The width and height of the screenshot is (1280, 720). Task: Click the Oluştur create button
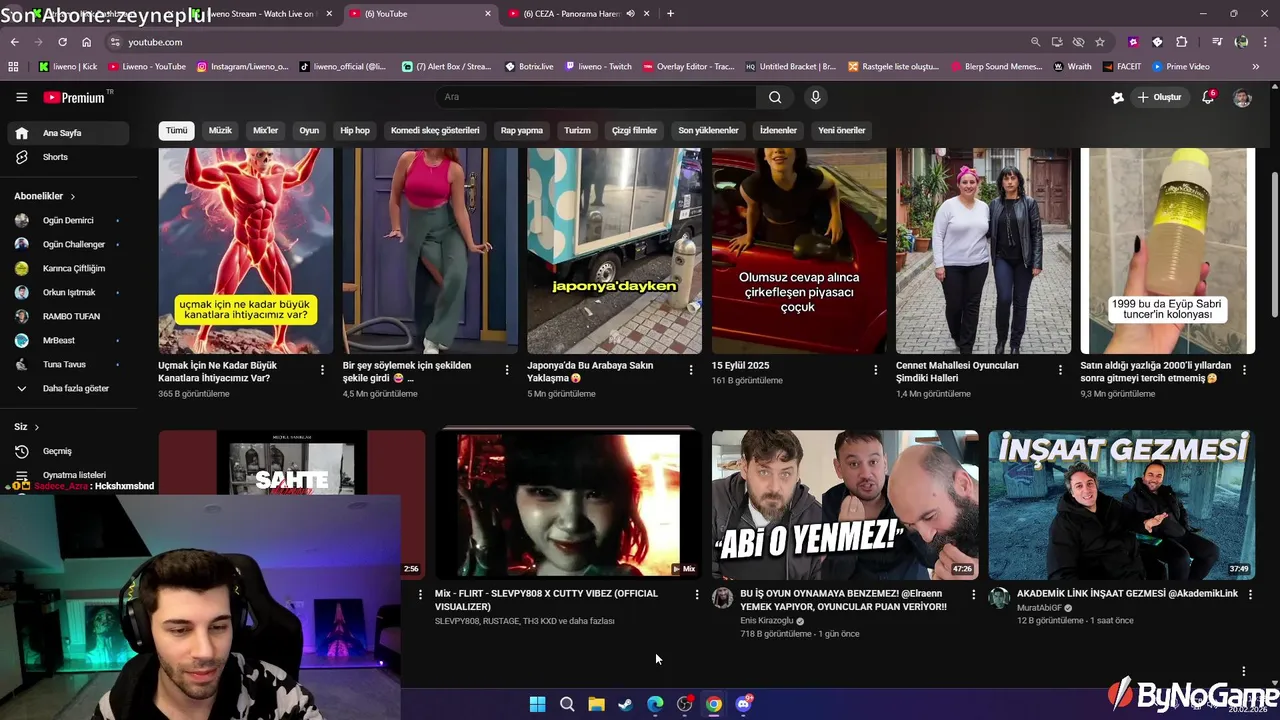coord(1160,97)
